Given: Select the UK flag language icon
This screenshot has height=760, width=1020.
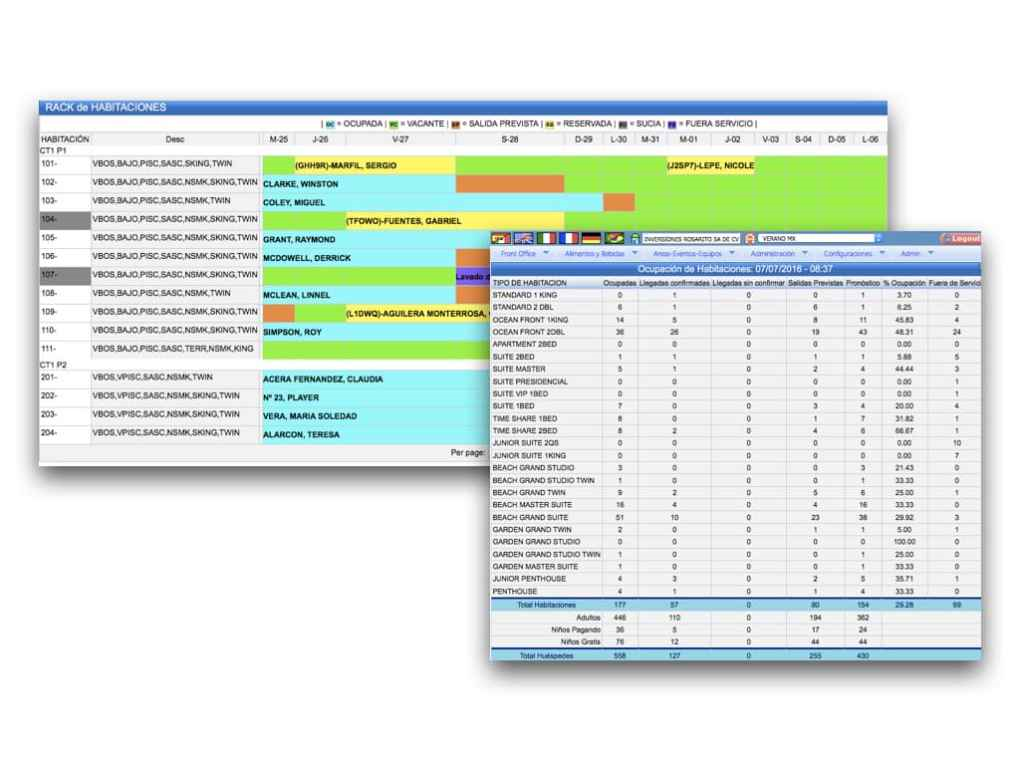Looking at the screenshot, I should point(523,239).
